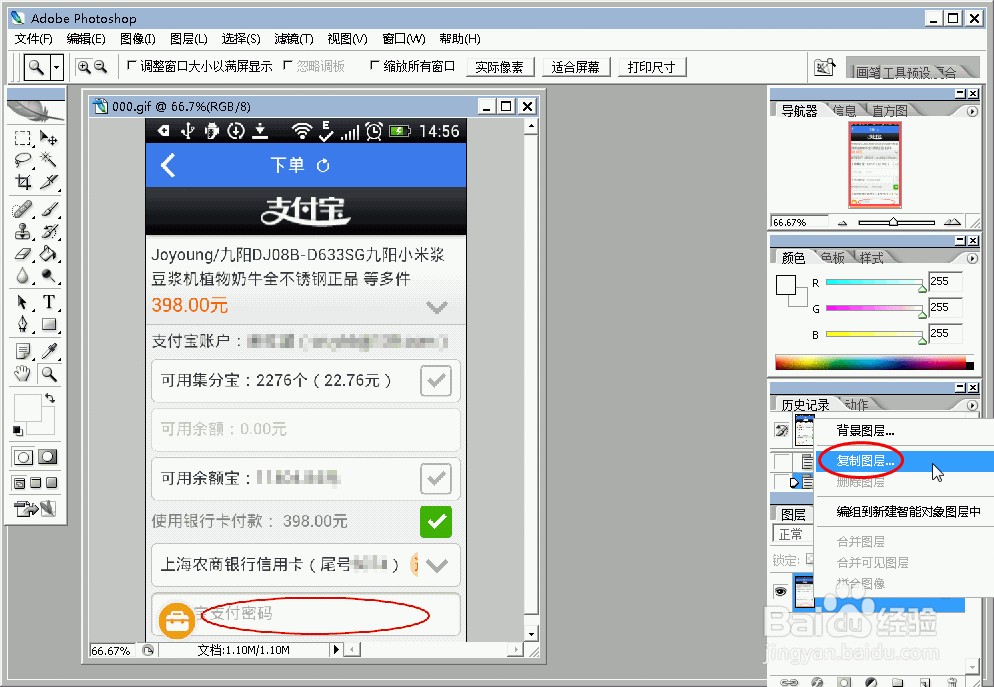Select the Eraser tool

(x=23, y=254)
